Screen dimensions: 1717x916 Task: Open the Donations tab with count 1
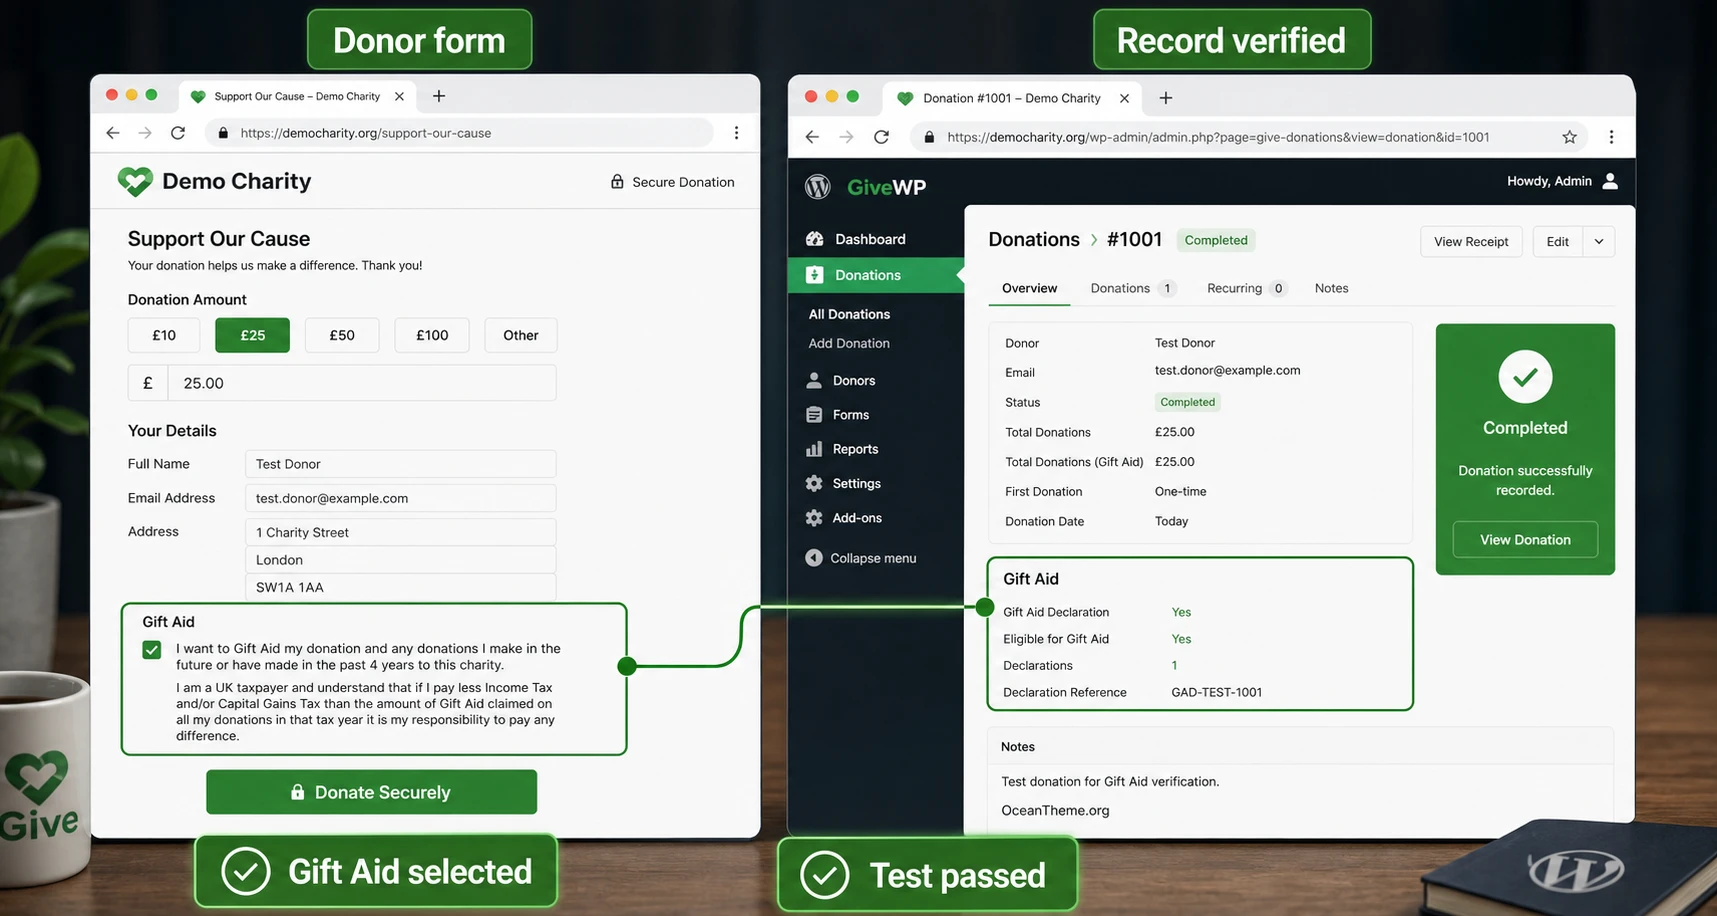pos(1132,288)
